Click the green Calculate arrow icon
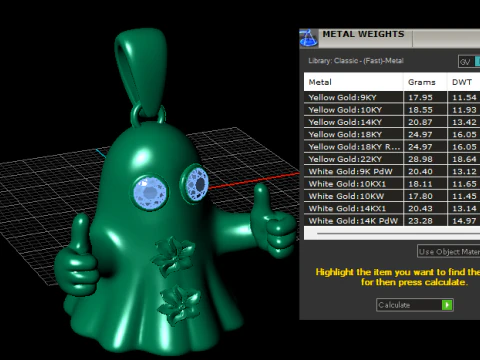480x360 pixels. click(x=447, y=305)
